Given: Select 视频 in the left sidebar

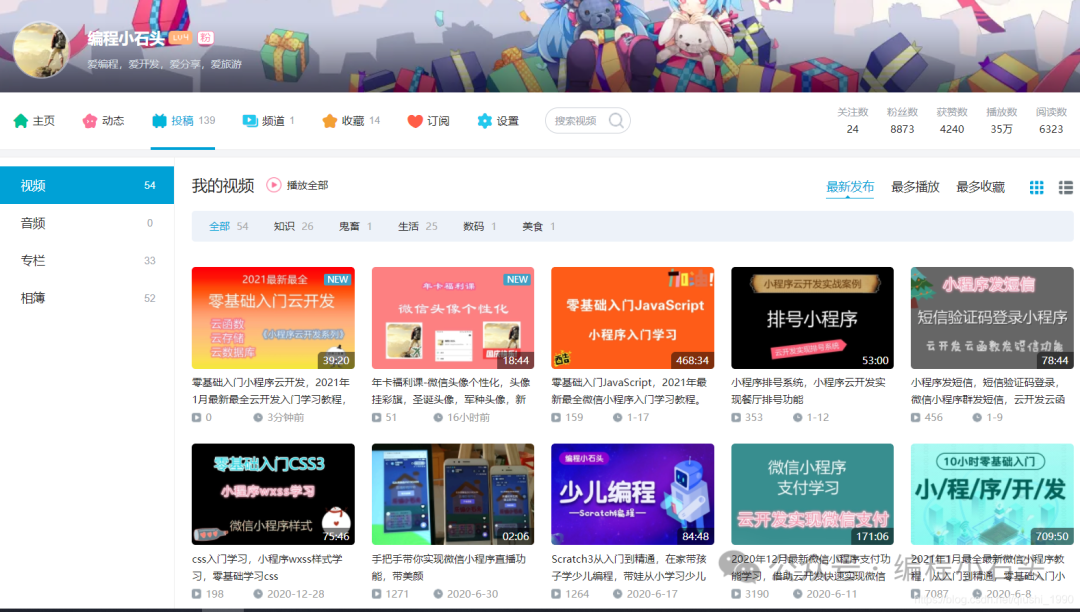Looking at the screenshot, I should pyautogui.click(x=87, y=185).
